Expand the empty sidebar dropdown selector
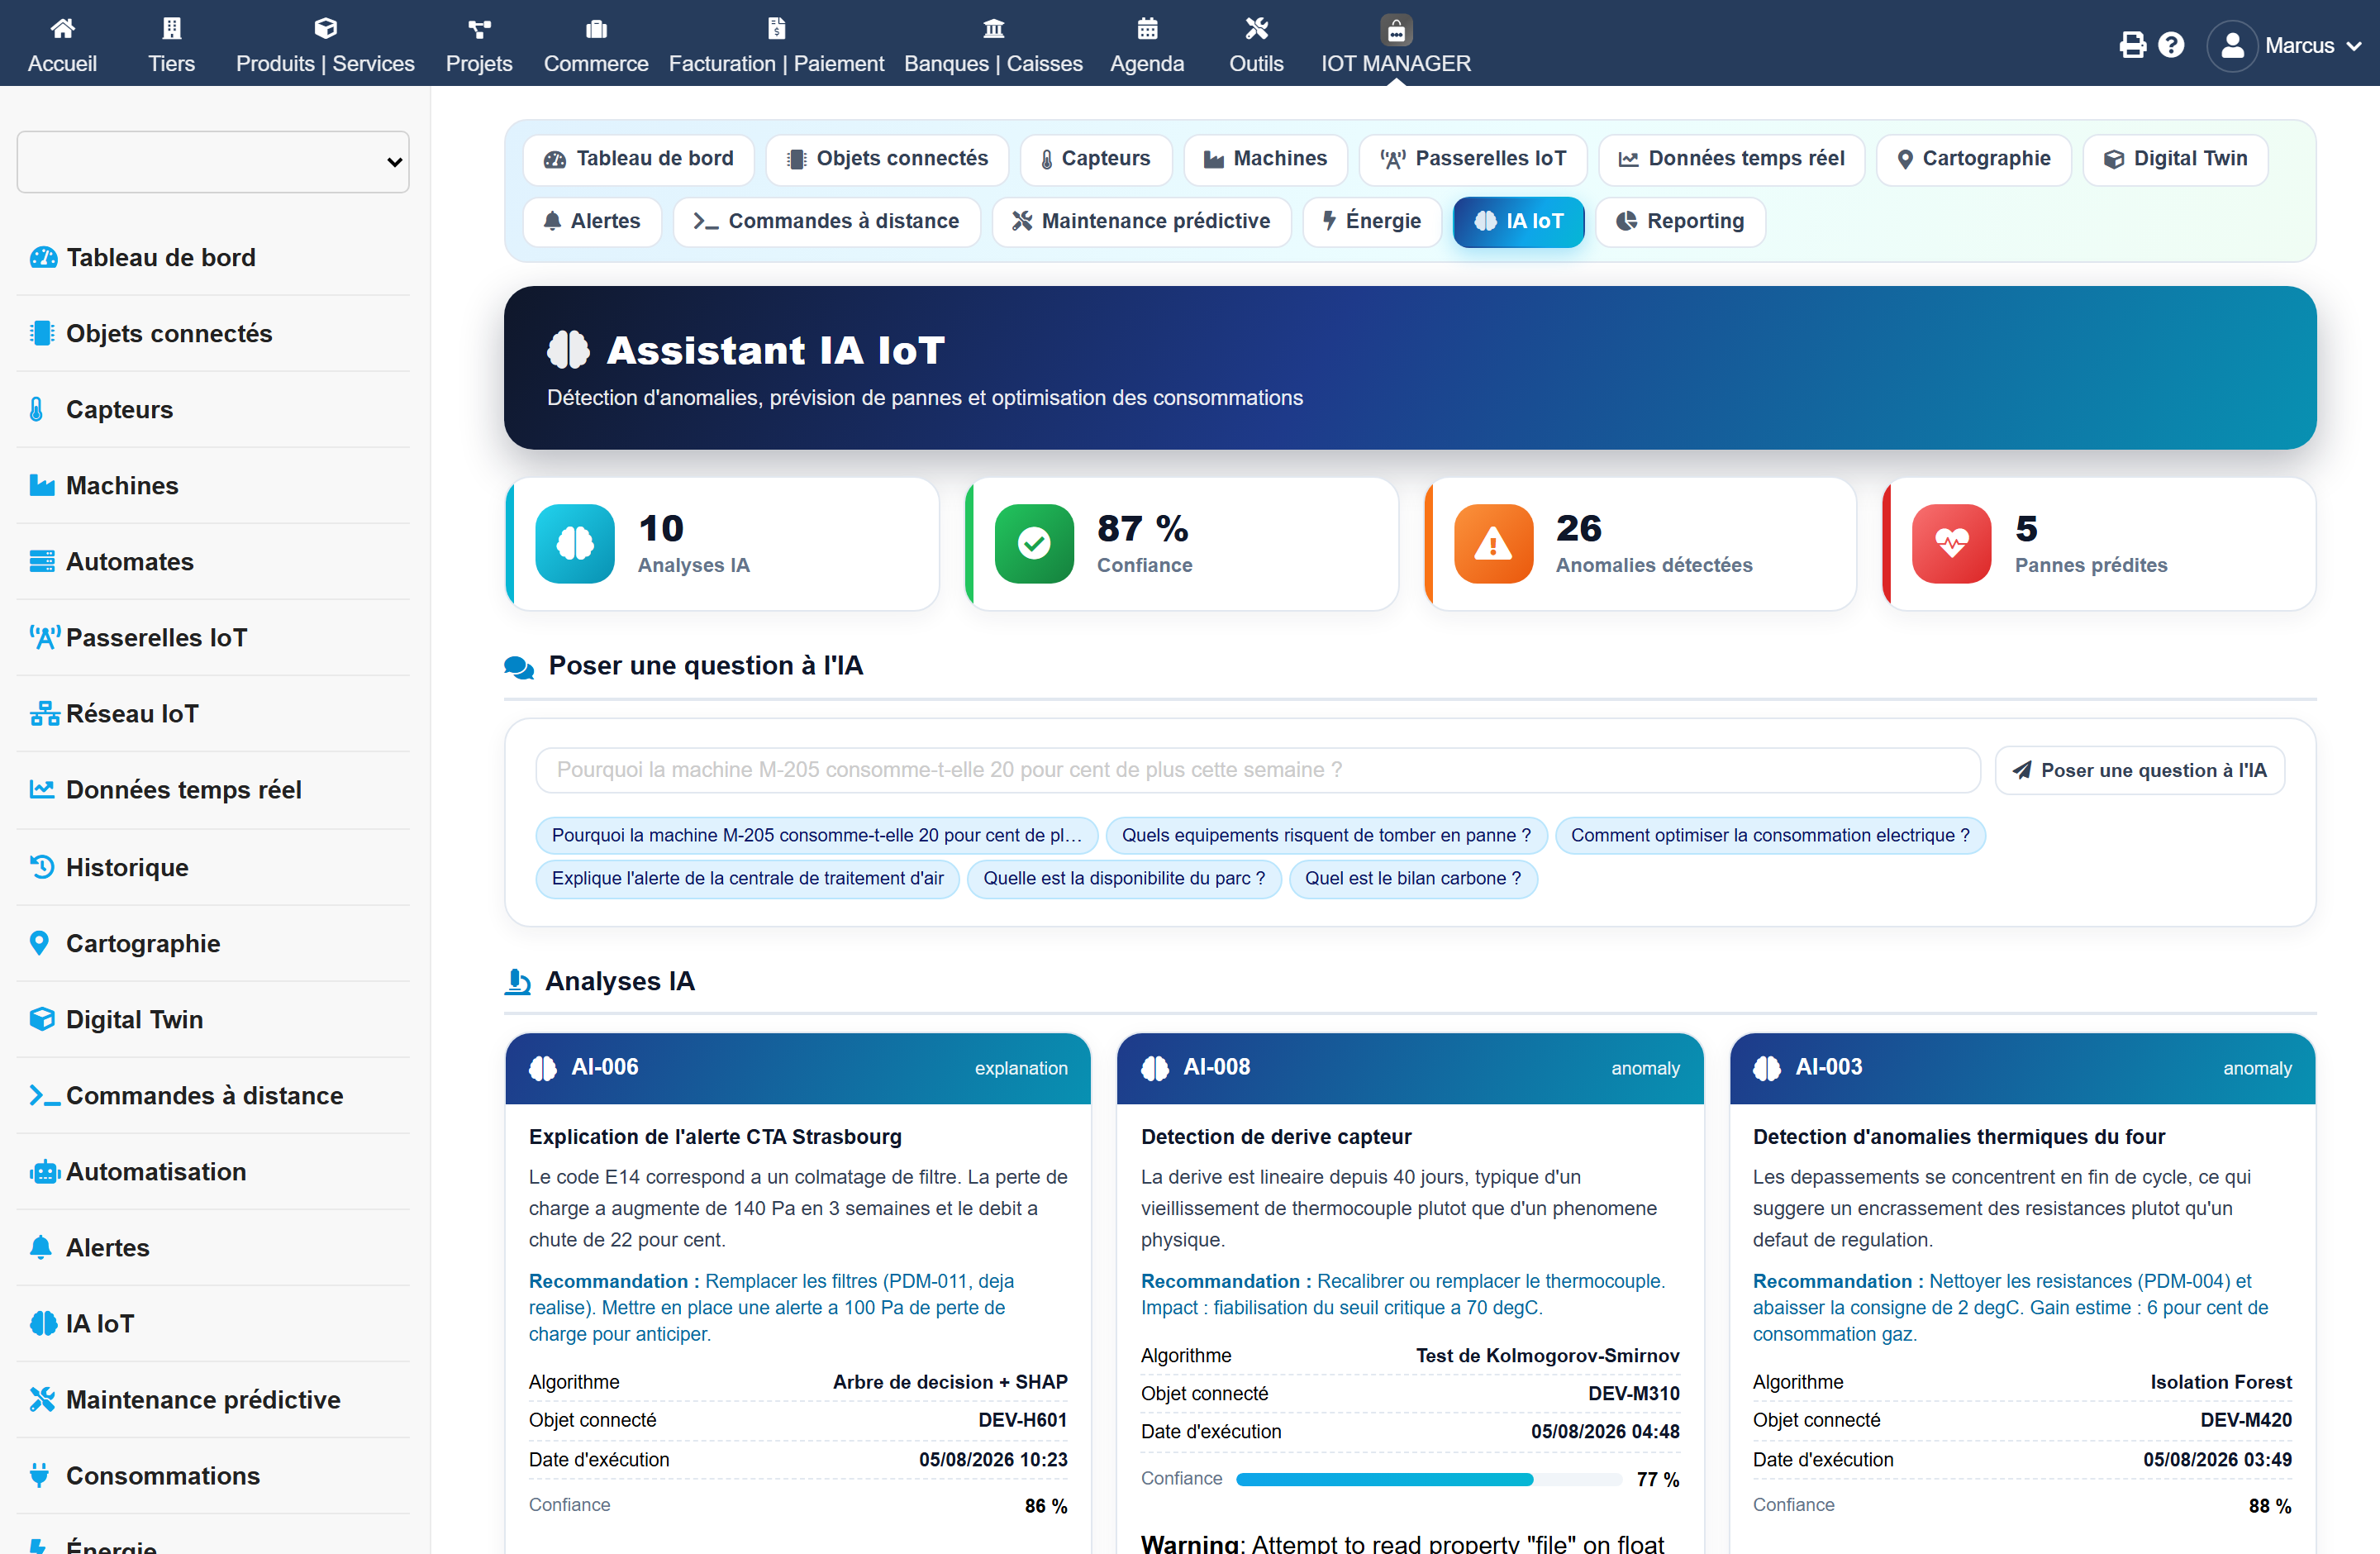This screenshot has width=2380, height=1554. coord(213,162)
